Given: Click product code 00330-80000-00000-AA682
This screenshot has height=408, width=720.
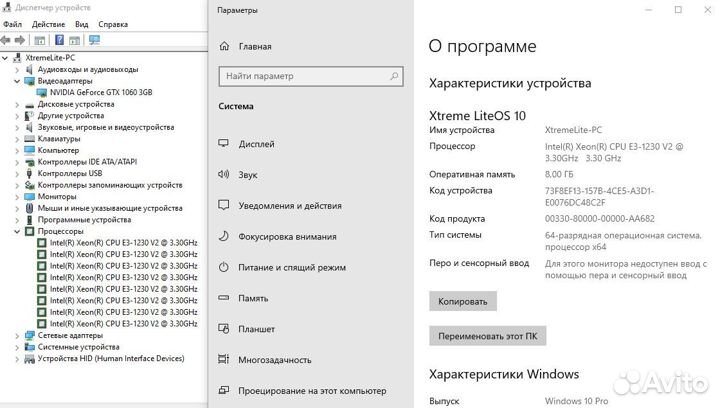Looking at the screenshot, I should [600, 218].
